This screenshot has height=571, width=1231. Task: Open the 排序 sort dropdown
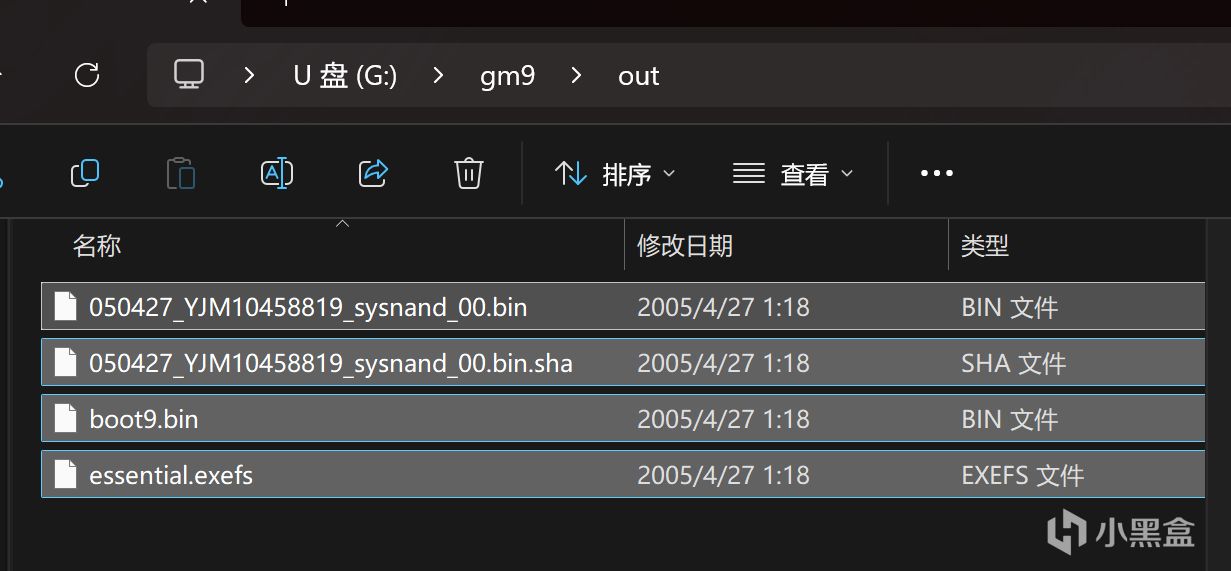pos(615,174)
